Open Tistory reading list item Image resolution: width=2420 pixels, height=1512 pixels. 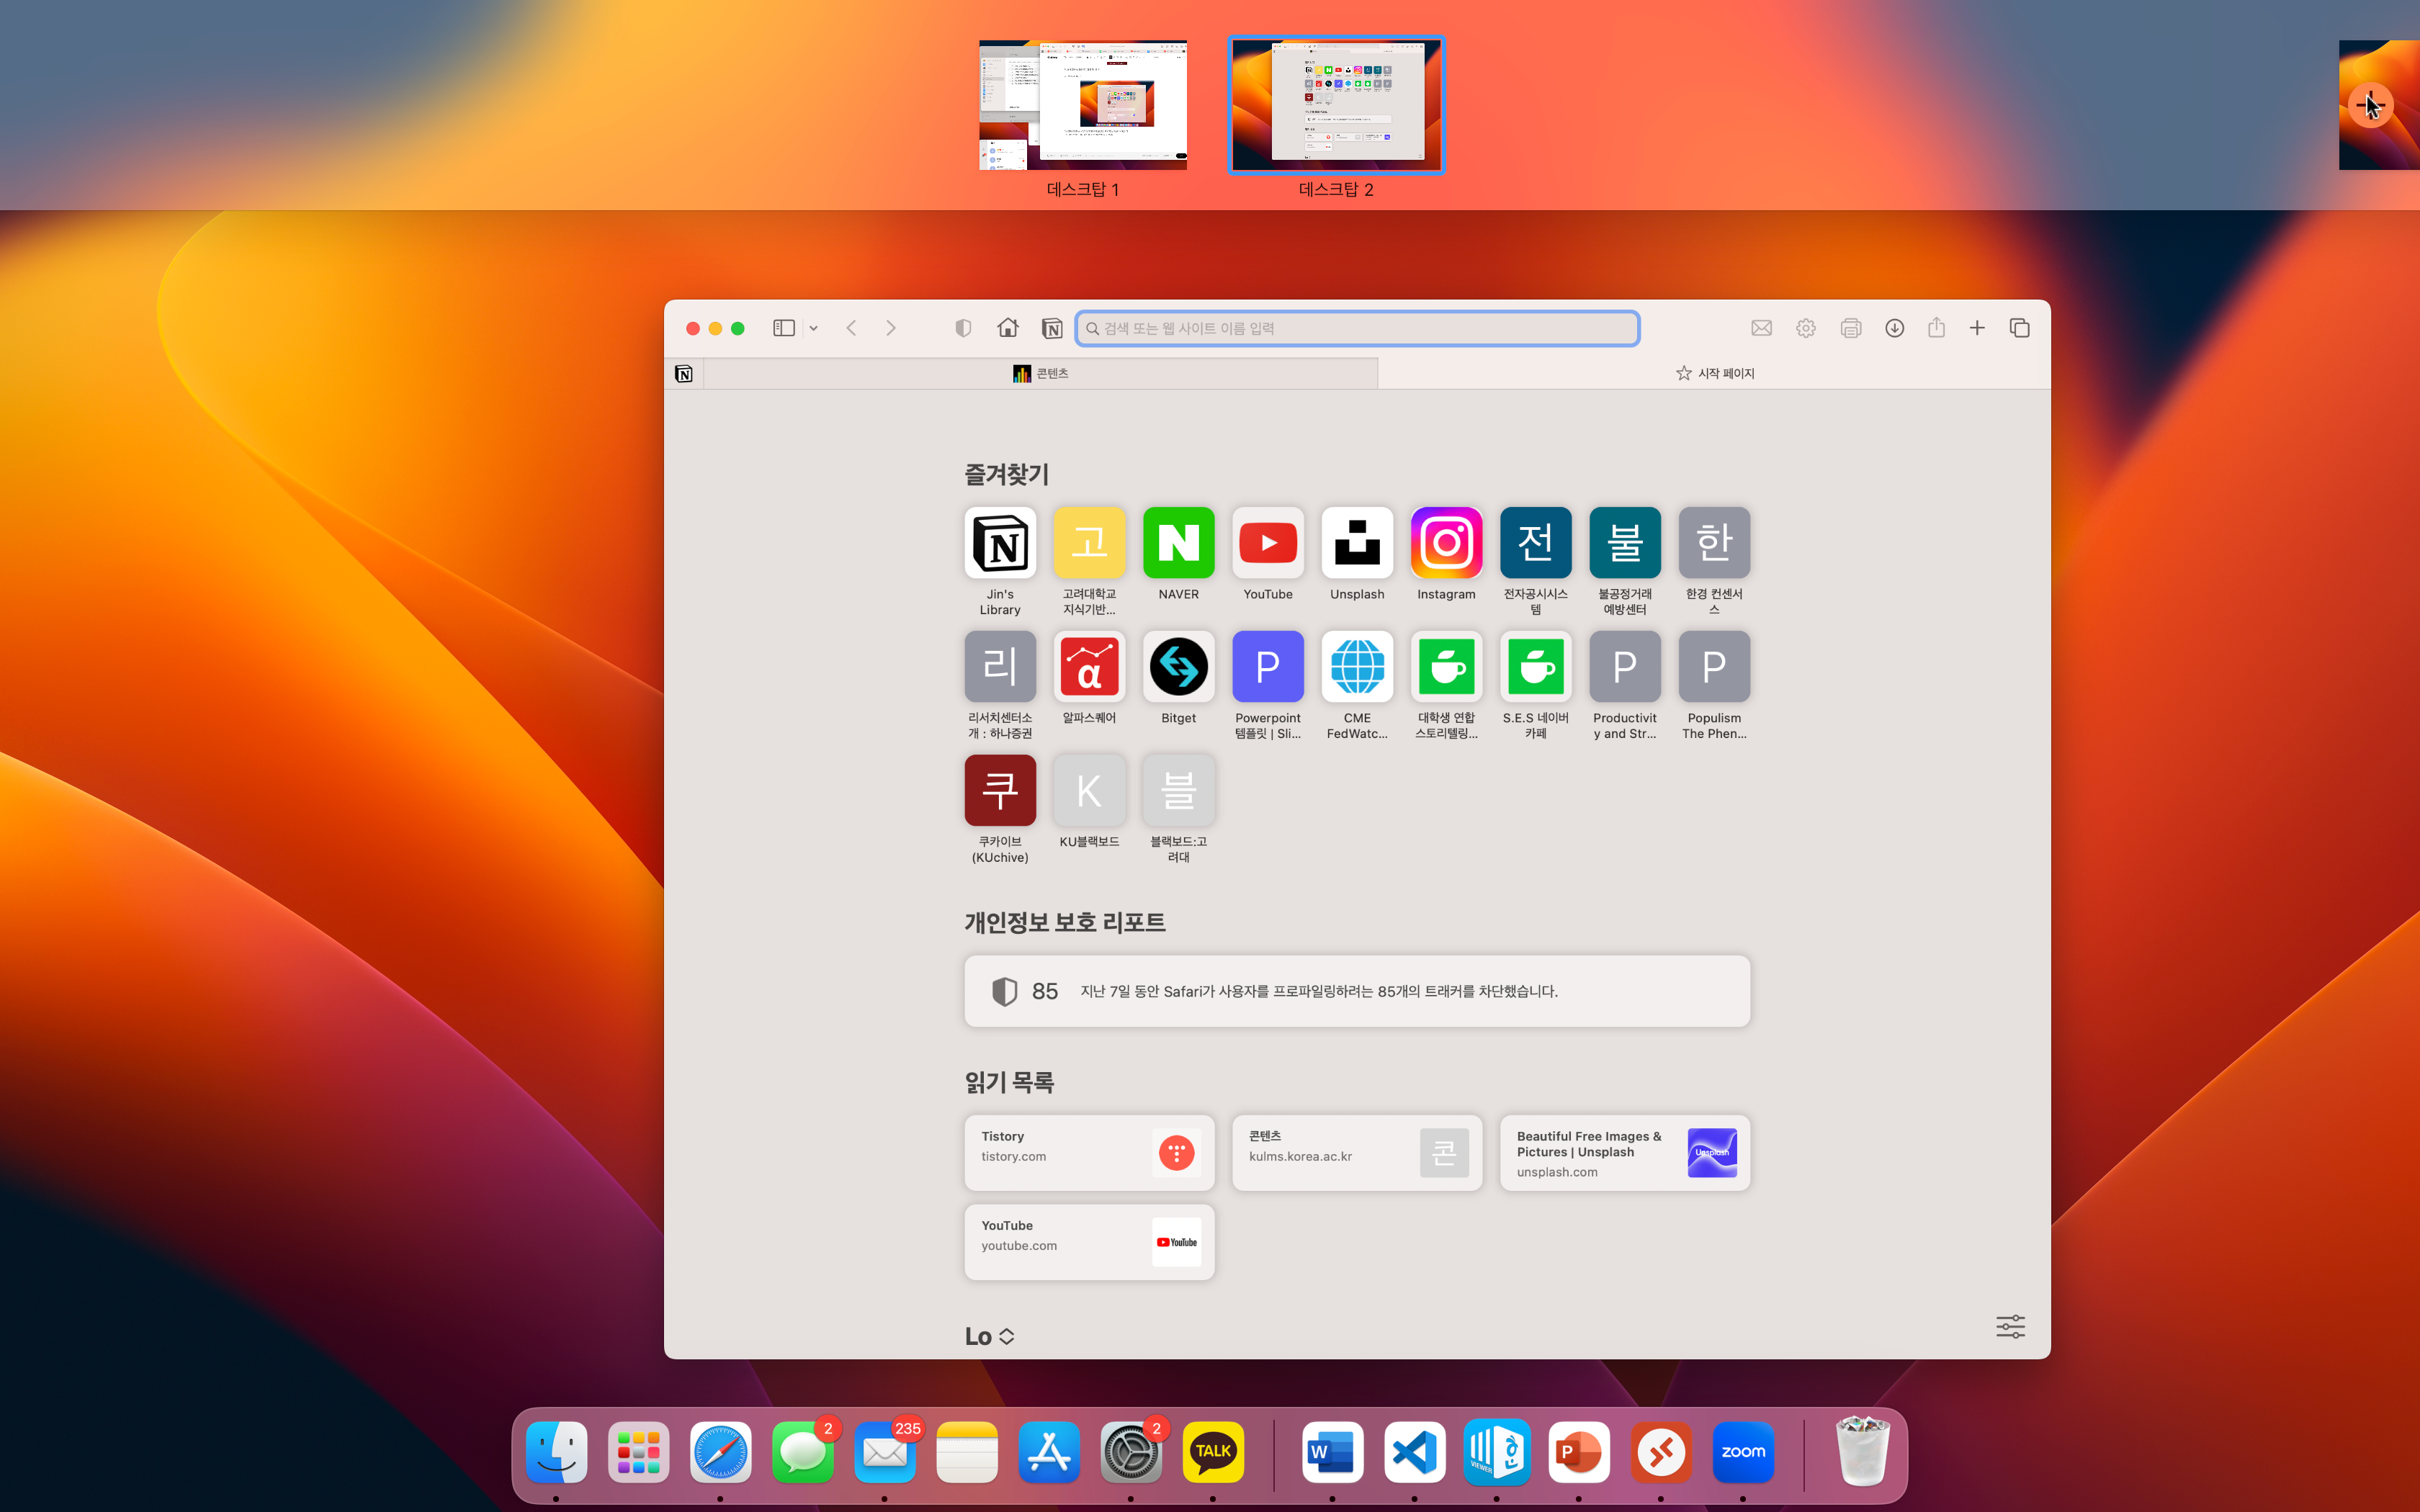pyautogui.click(x=1089, y=1152)
